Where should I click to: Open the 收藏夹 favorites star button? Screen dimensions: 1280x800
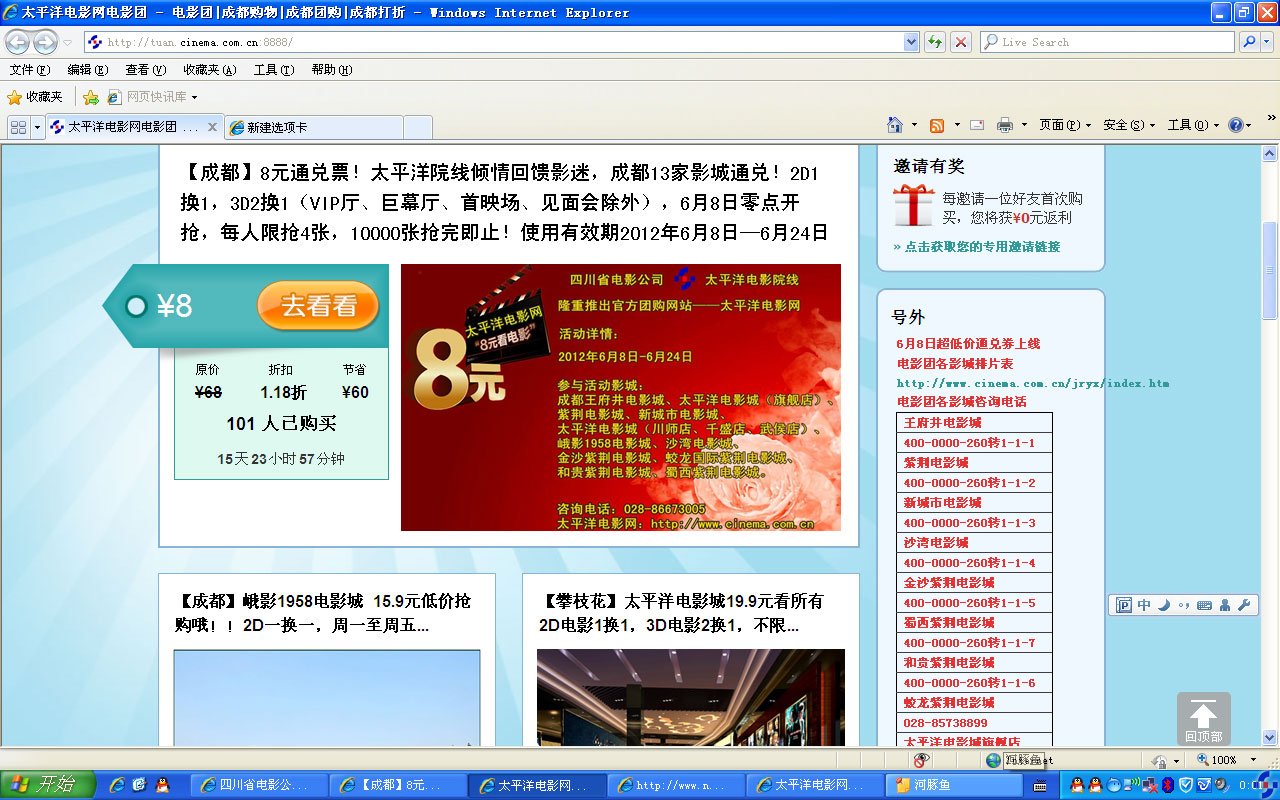[35, 97]
